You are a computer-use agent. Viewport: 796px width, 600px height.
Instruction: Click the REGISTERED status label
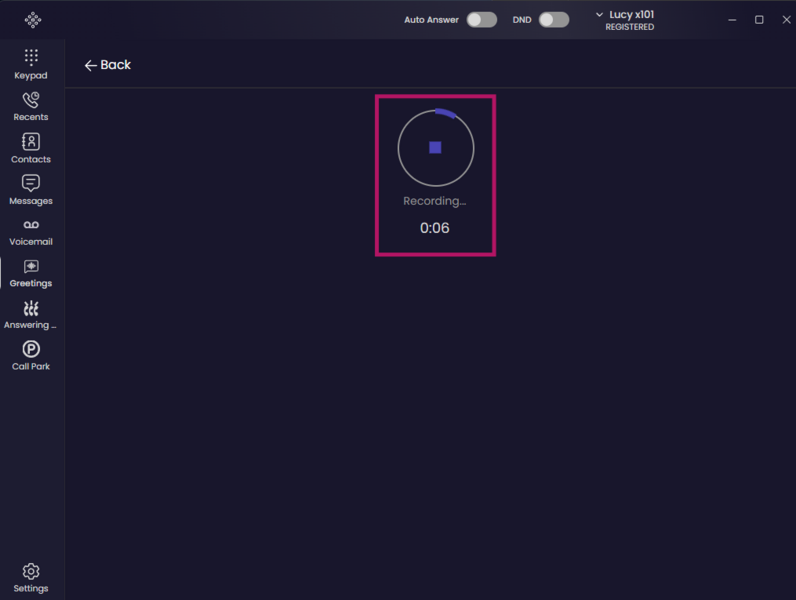pos(629,27)
